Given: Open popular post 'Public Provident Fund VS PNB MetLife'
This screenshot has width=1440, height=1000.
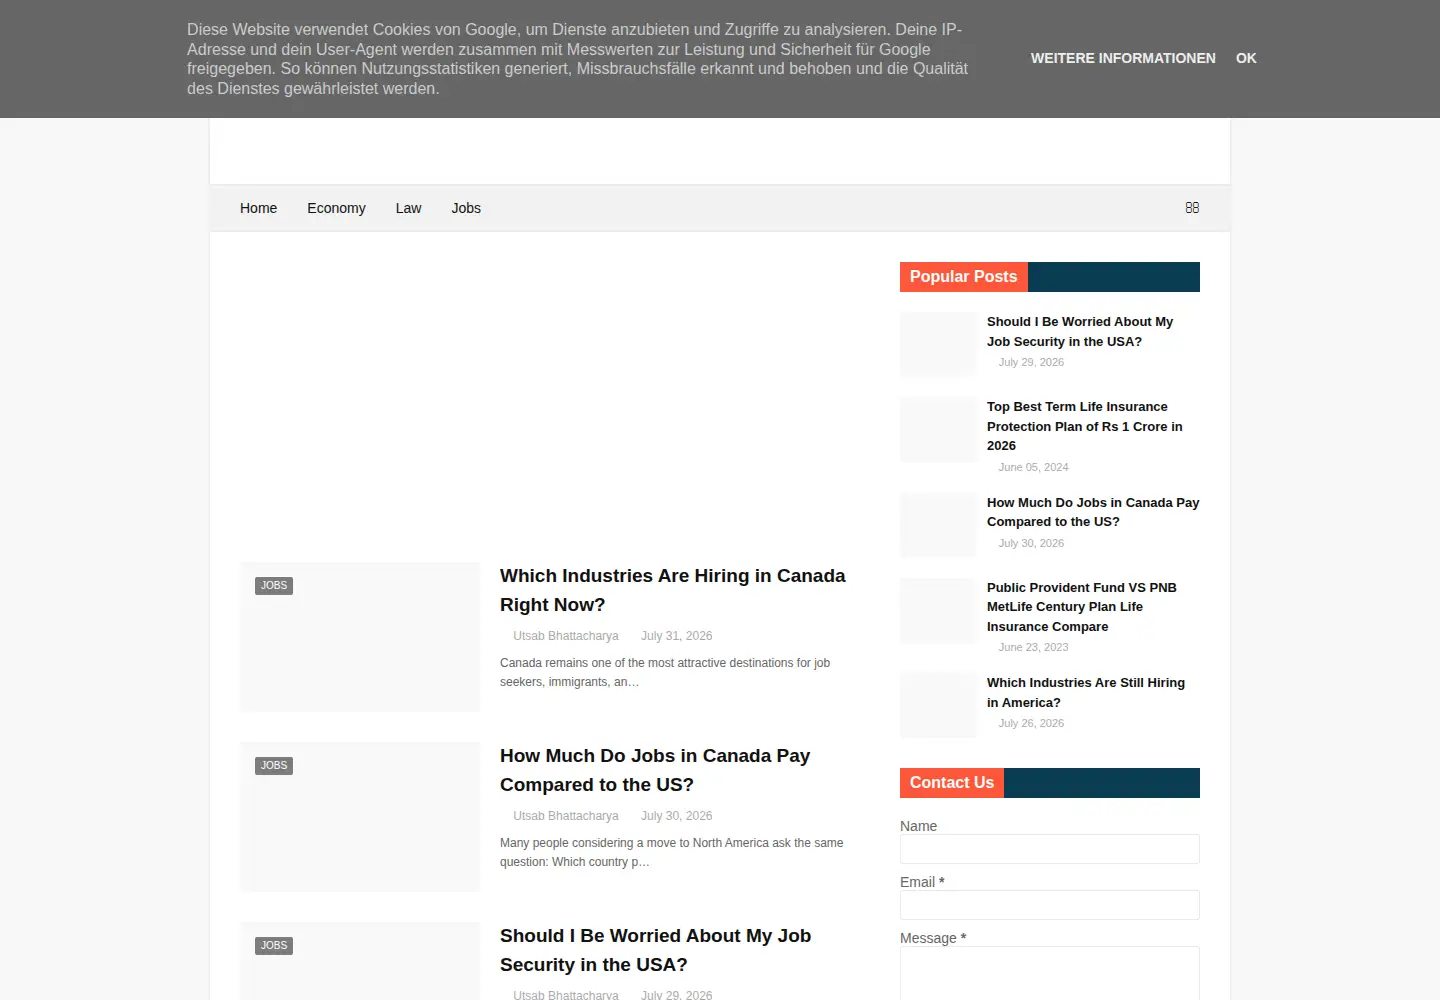Looking at the screenshot, I should tap(1082, 607).
